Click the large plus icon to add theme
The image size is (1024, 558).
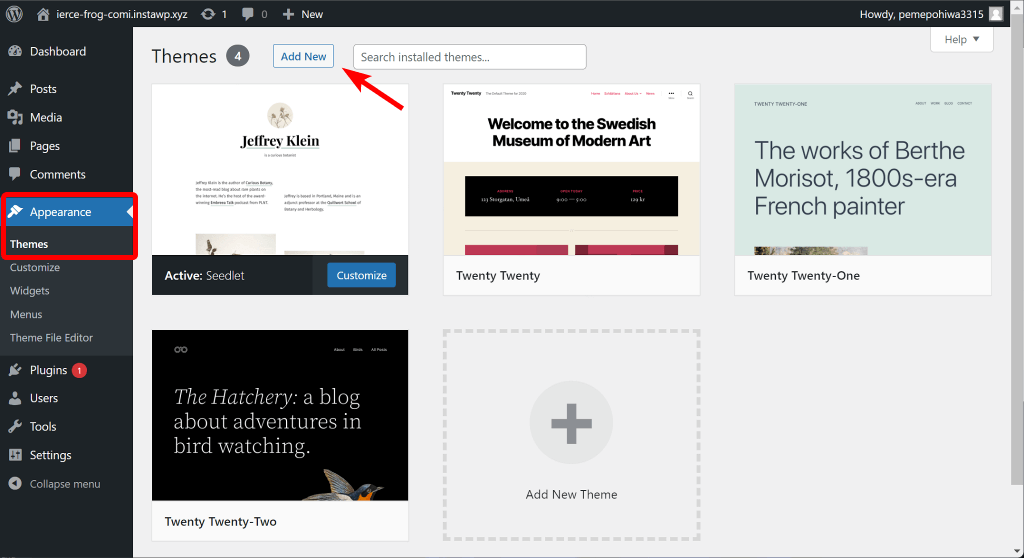[x=571, y=423]
